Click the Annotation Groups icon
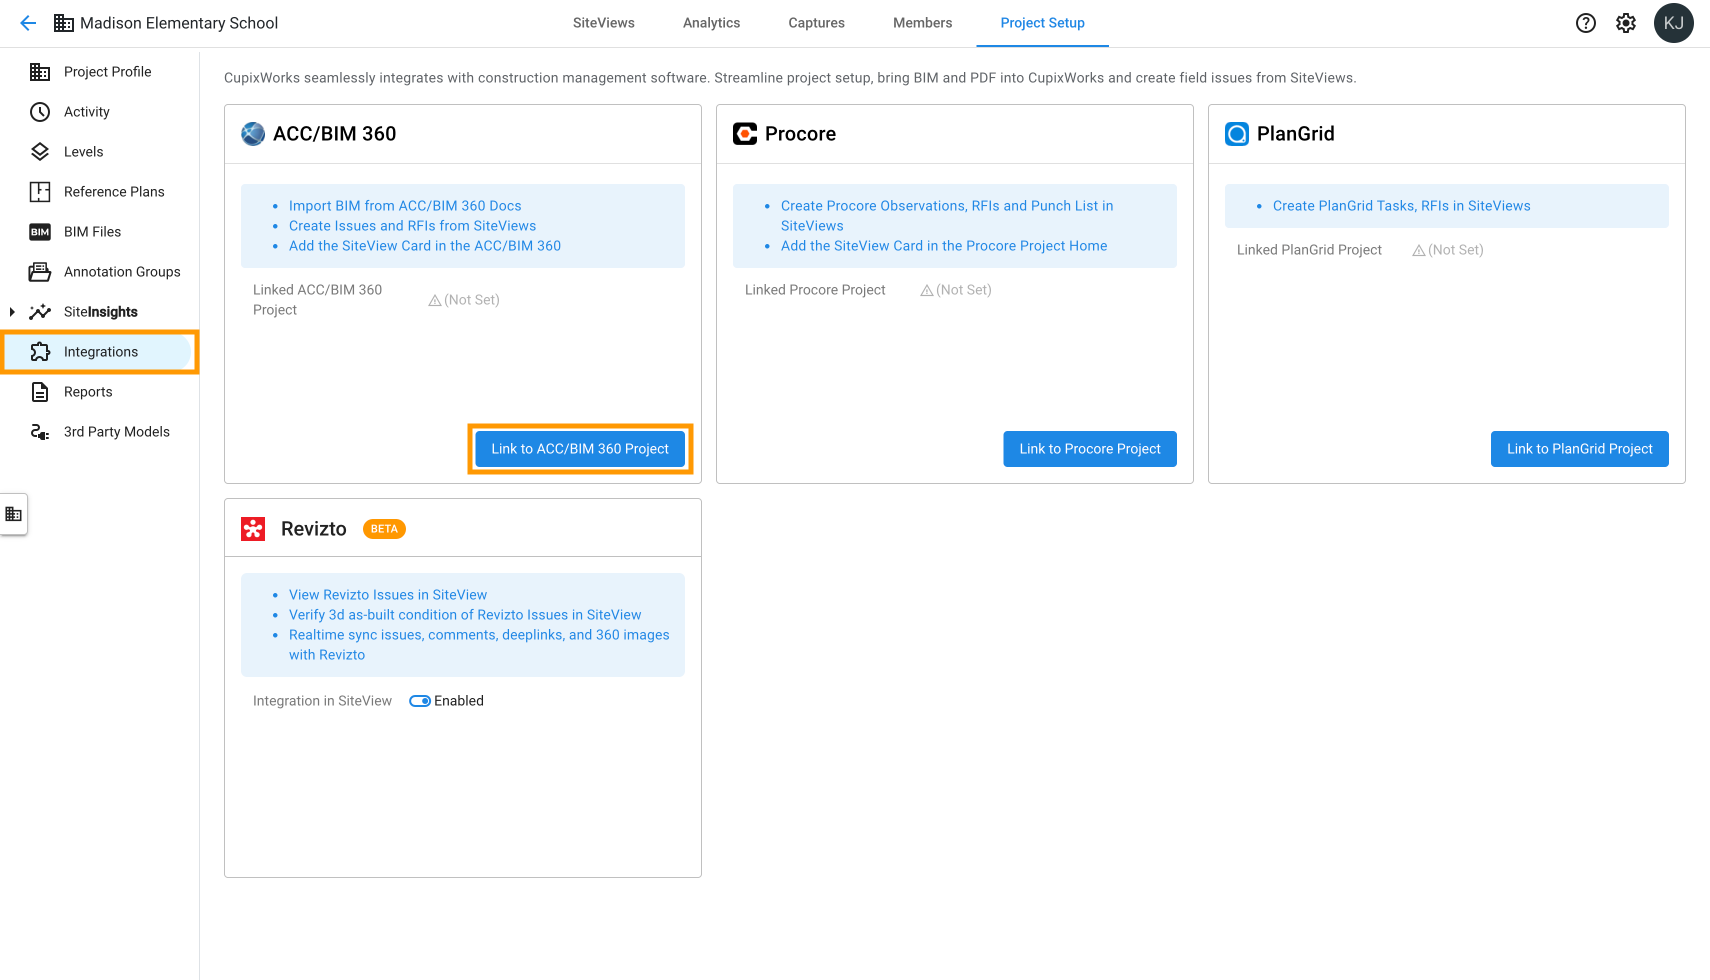This screenshot has height=980, width=1710. pos(40,272)
